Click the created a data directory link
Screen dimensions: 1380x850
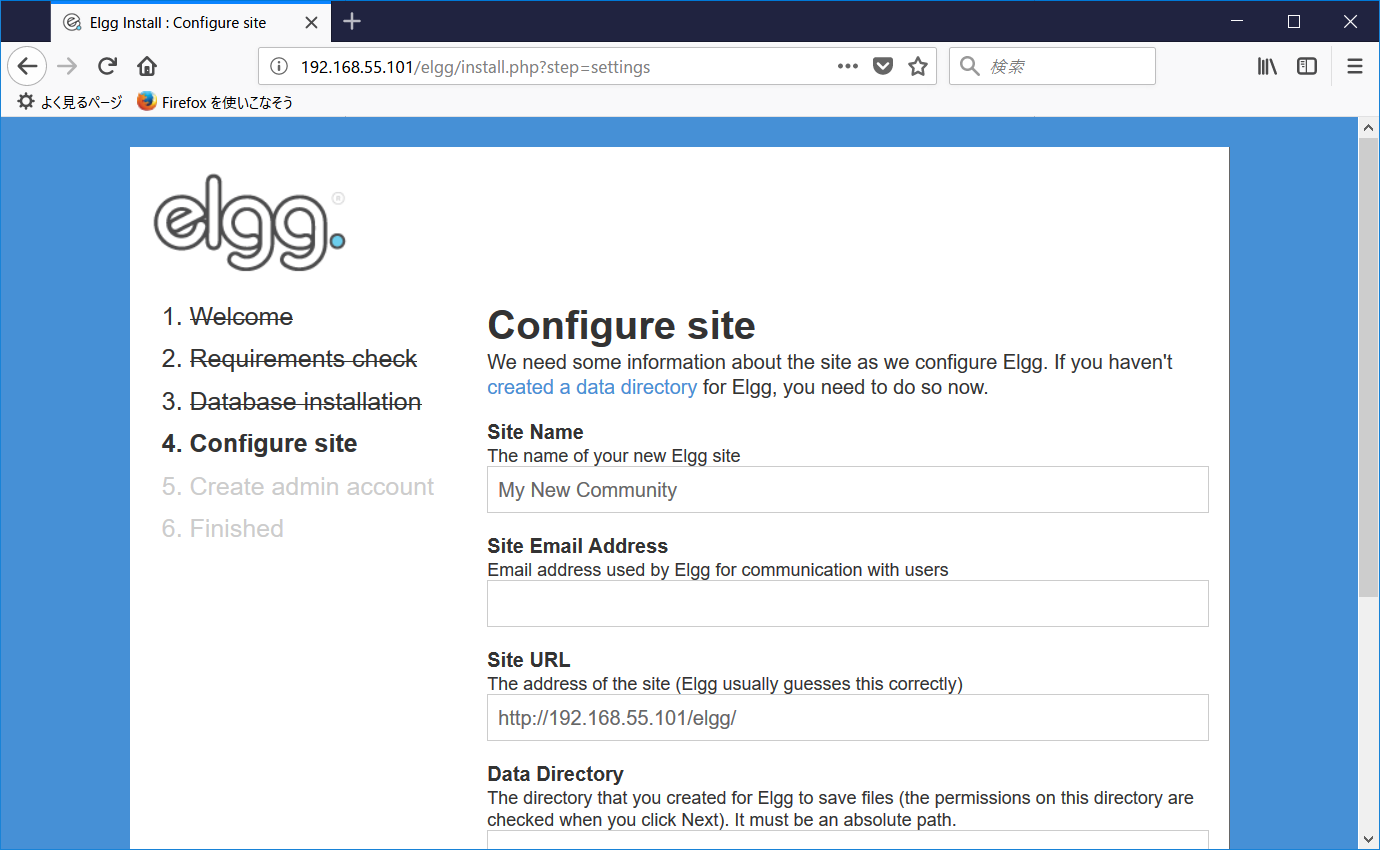pyautogui.click(x=591, y=387)
